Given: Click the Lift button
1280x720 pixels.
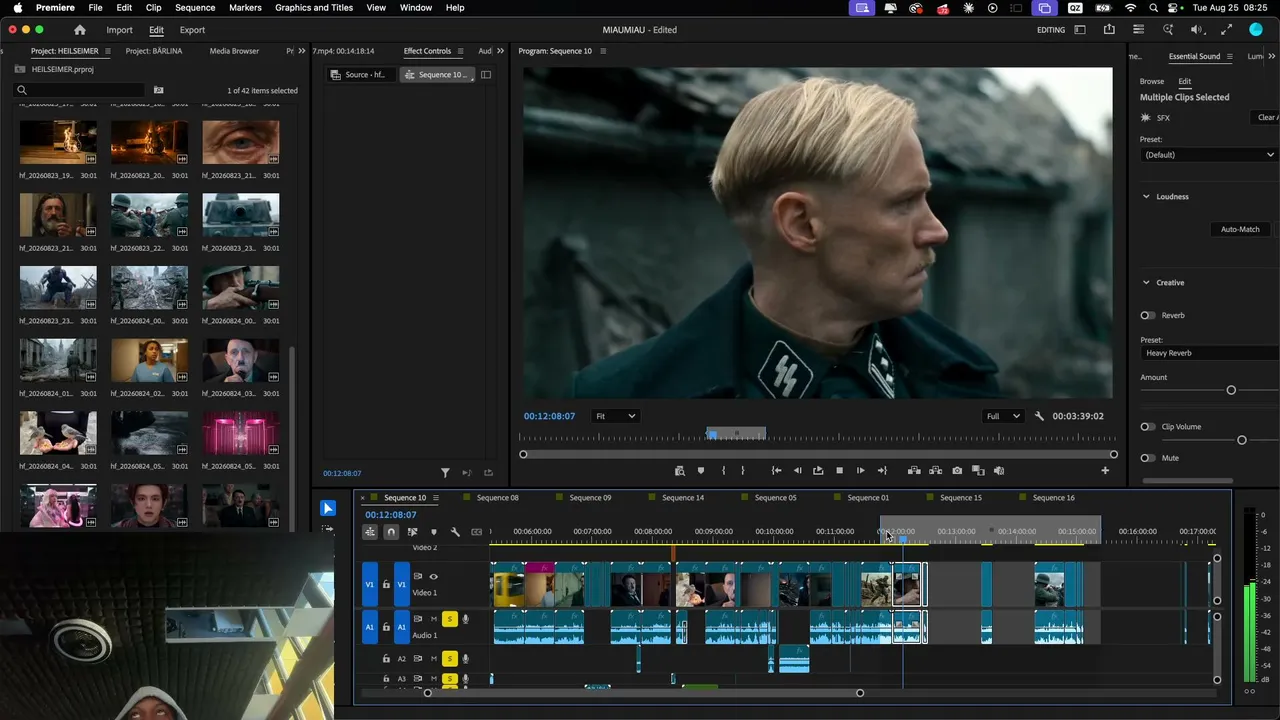Looking at the screenshot, I should tap(914, 470).
